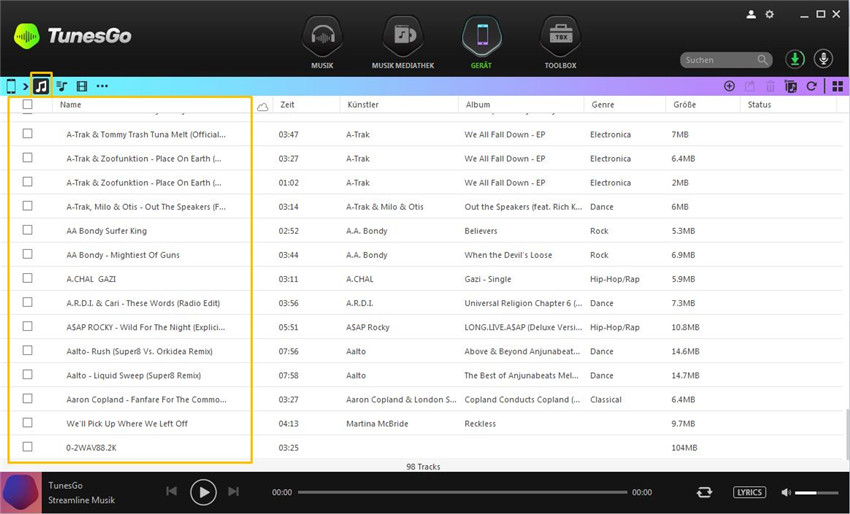850x514 pixels.
Task: Check the Aalto - Liquid Sweep track
Action: tap(28, 375)
